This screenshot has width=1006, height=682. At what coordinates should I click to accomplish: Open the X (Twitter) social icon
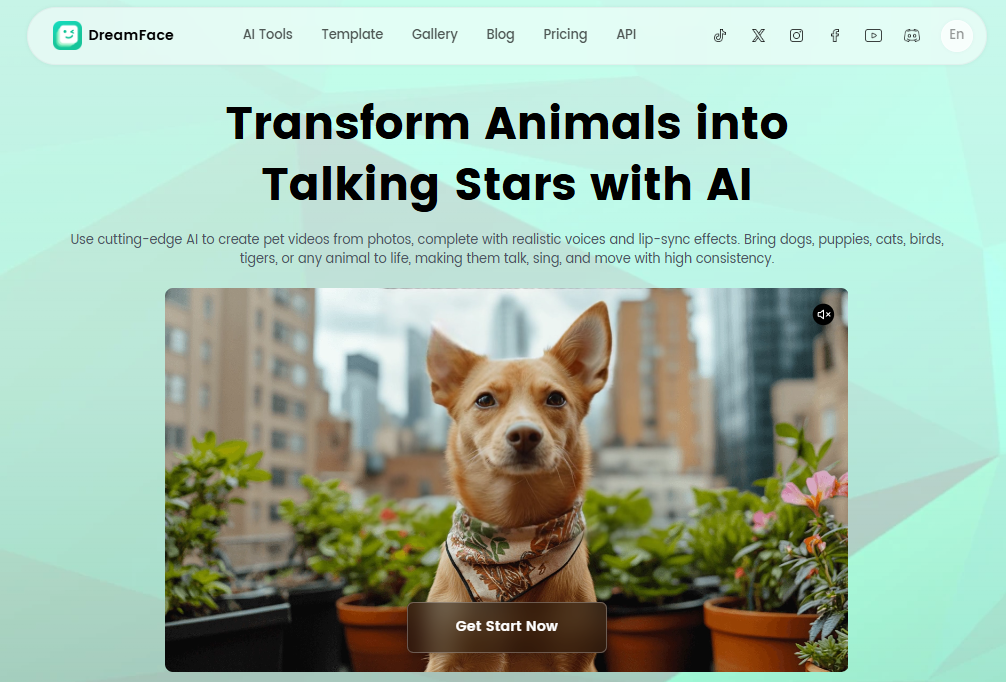point(758,35)
